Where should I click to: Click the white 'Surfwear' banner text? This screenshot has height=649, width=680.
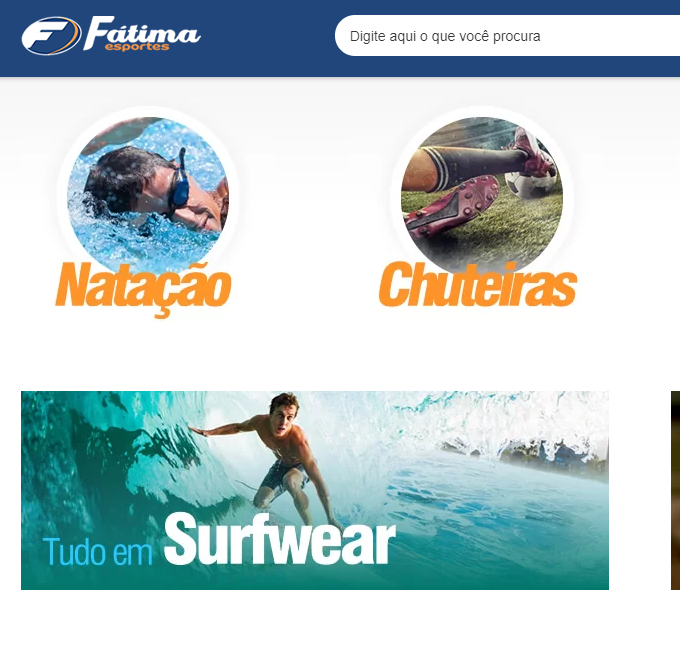280,539
